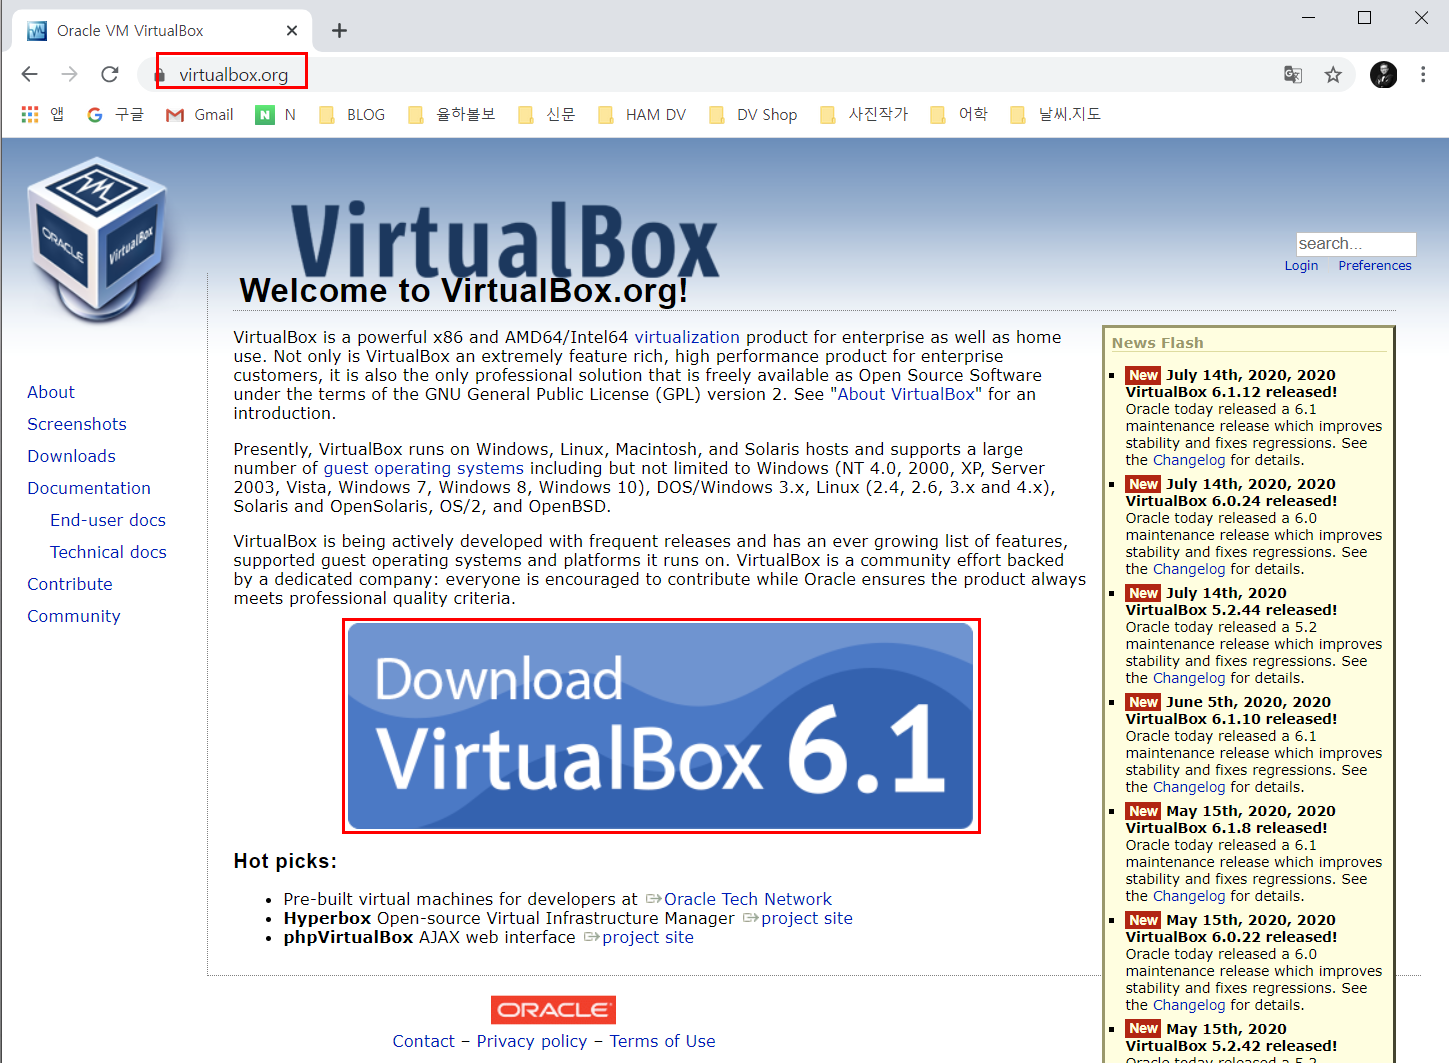The width and height of the screenshot is (1449, 1063).
Task: Open Documentation in the sidebar
Action: (89, 488)
